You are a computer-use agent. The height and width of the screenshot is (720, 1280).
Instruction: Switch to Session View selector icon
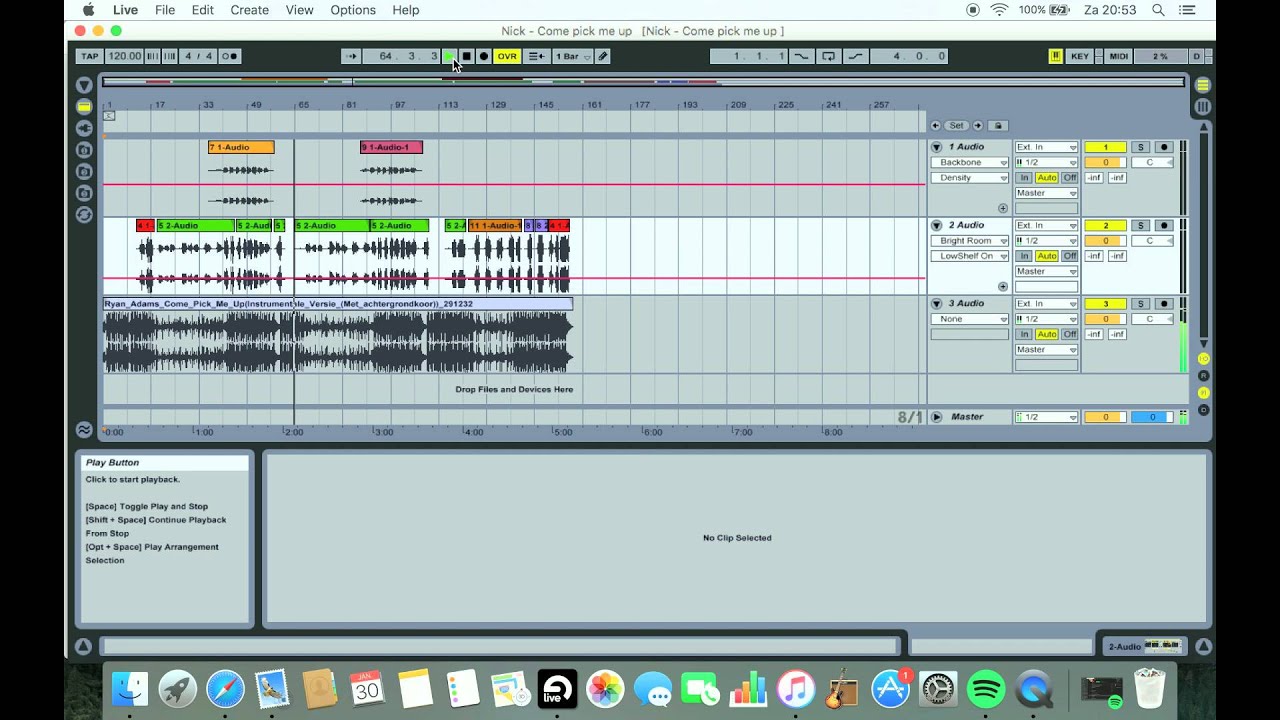point(1203,106)
